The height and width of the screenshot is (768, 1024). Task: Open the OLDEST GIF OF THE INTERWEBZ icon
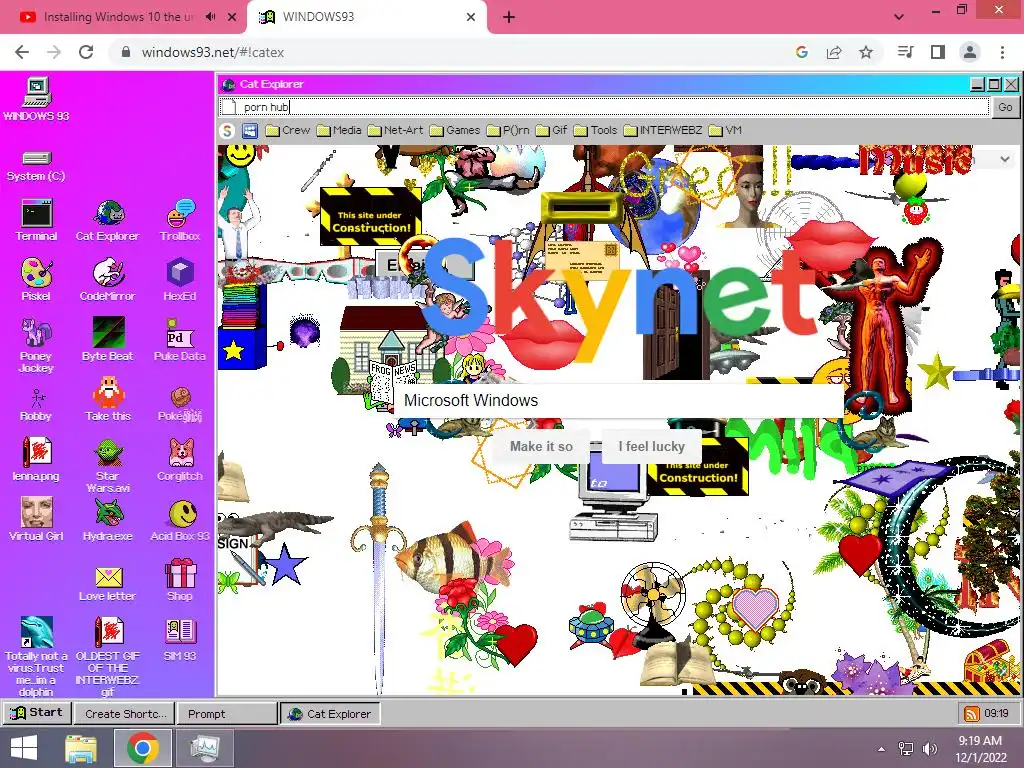(108, 656)
